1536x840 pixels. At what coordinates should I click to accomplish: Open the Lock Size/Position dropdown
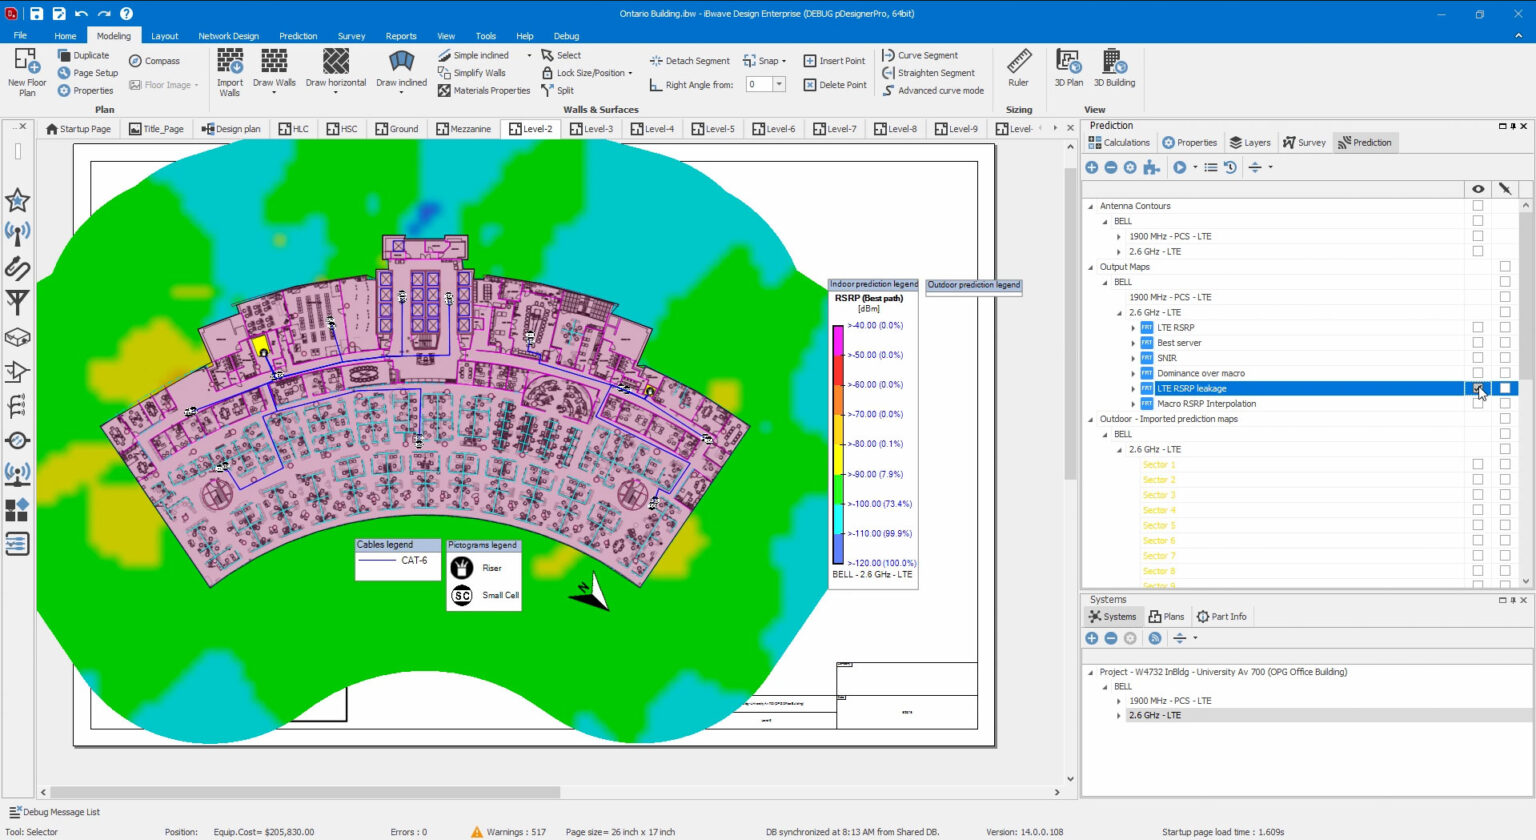[x=630, y=73]
